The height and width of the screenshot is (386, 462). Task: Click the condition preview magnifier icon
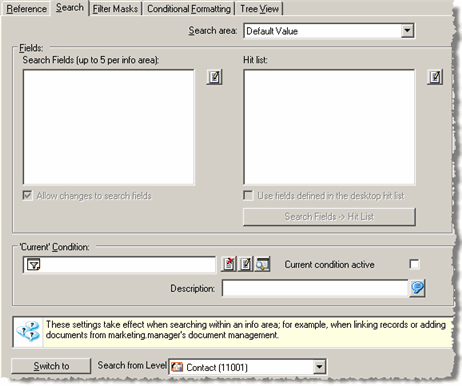click(x=262, y=264)
